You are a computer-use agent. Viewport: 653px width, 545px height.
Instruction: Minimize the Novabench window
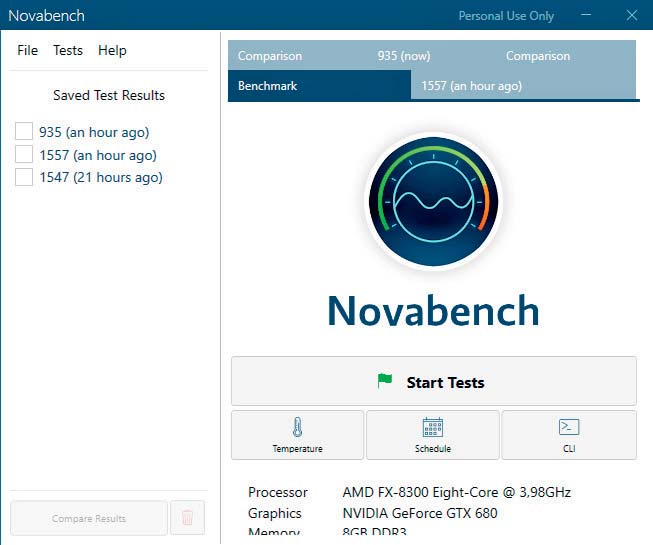[586, 15]
